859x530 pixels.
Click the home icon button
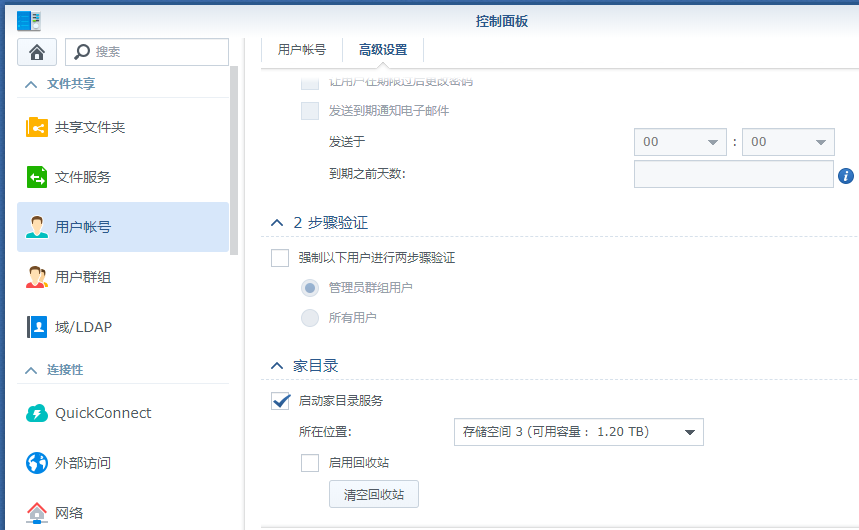pyautogui.click(x=37, y=52)
